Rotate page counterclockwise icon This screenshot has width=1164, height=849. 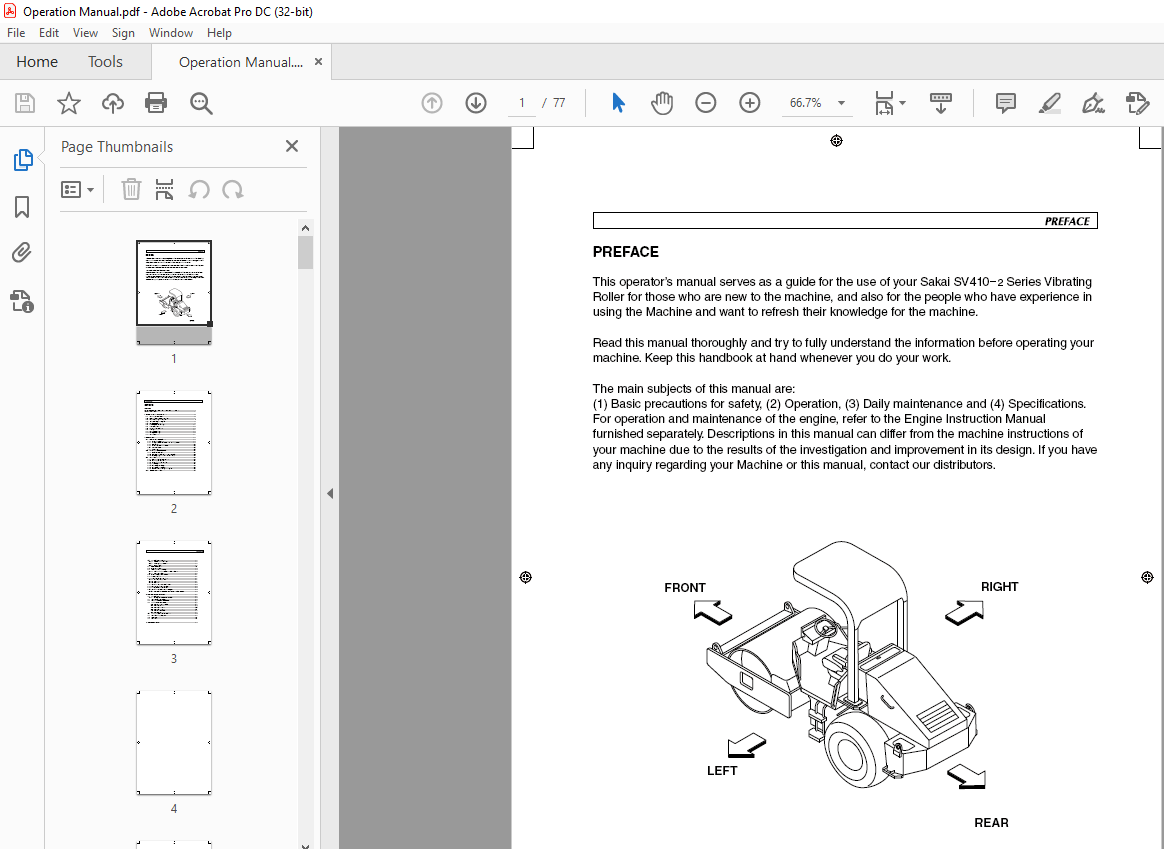(x=199, y=190)
